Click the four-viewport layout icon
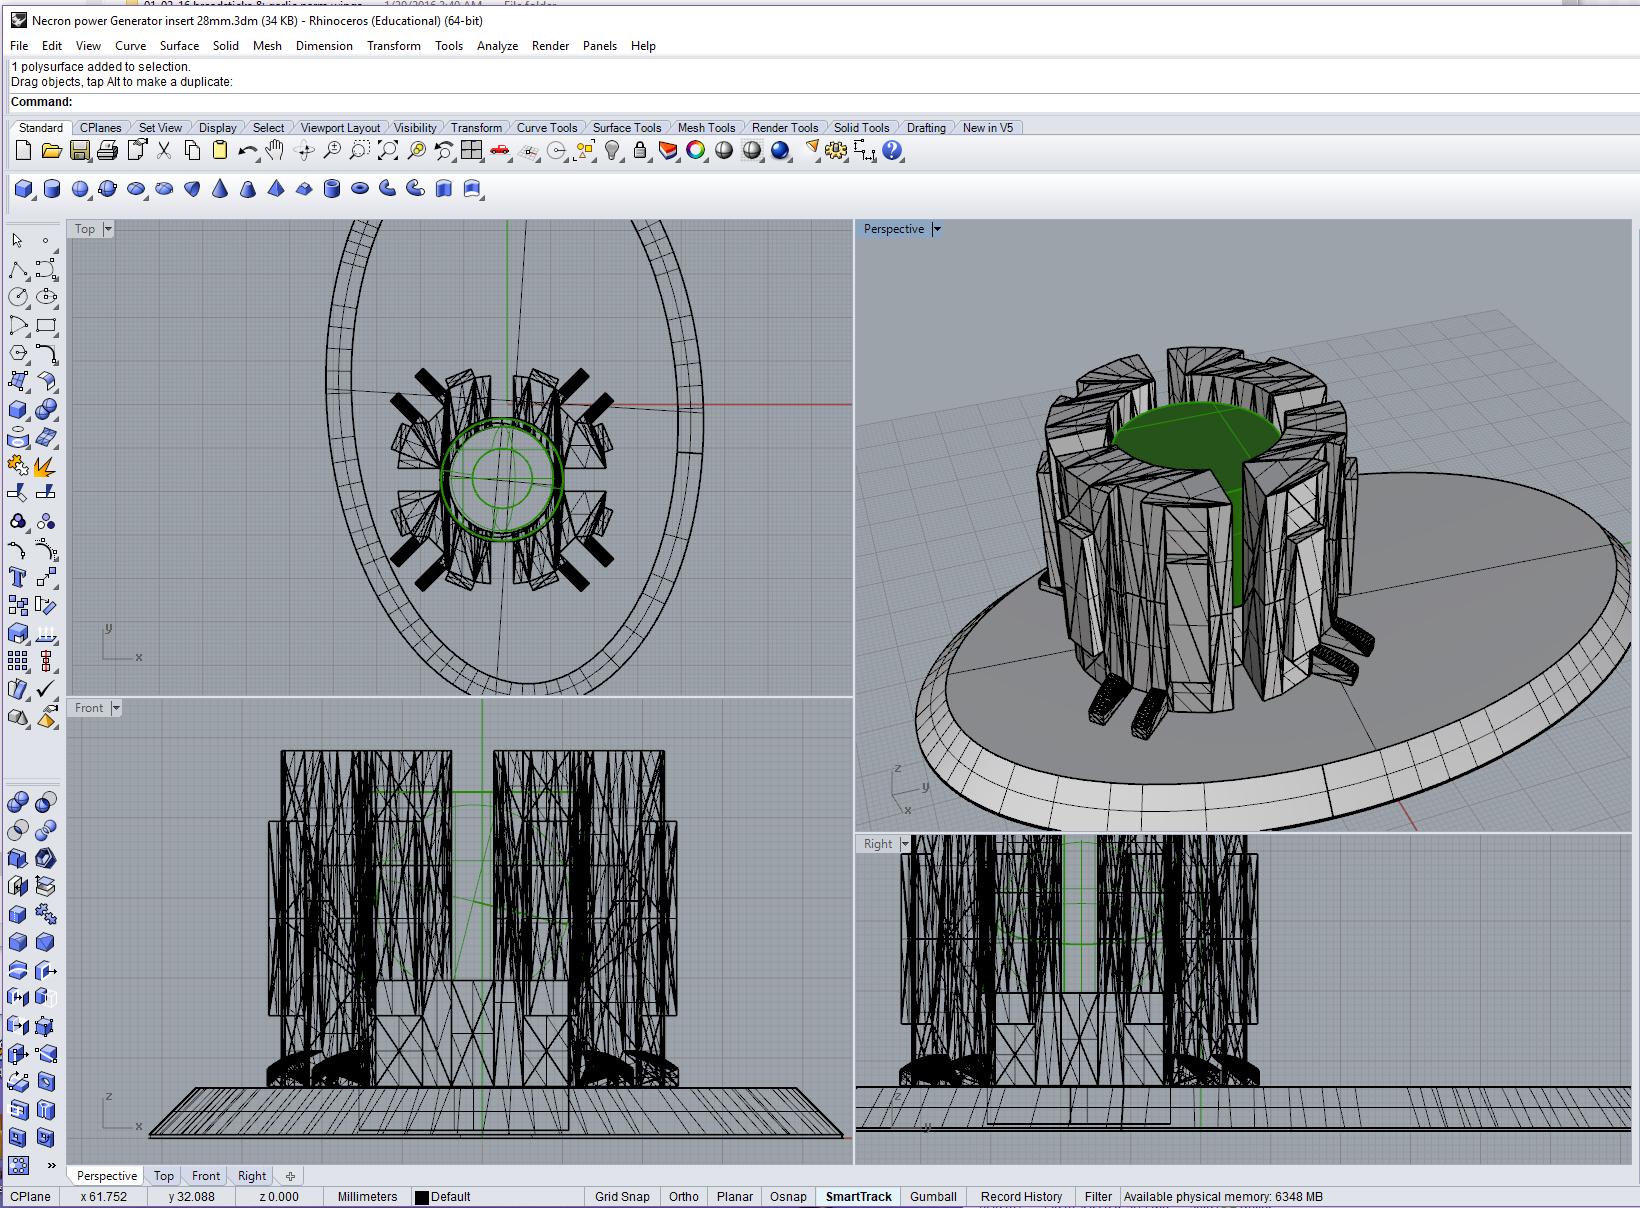This screenshot has height=1208, width=1640. [x=472, y=151]
